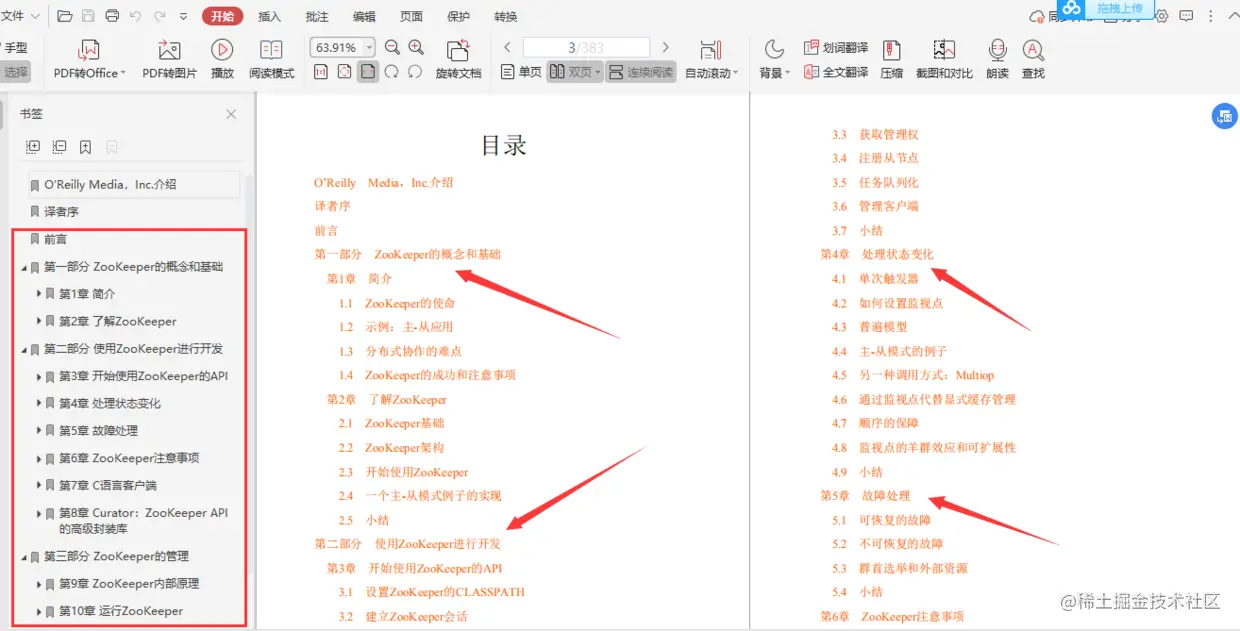Set actual size 1:1 view
This screenshot has width=1240, height=631.
pyautogui.click(x=320, y=72)
